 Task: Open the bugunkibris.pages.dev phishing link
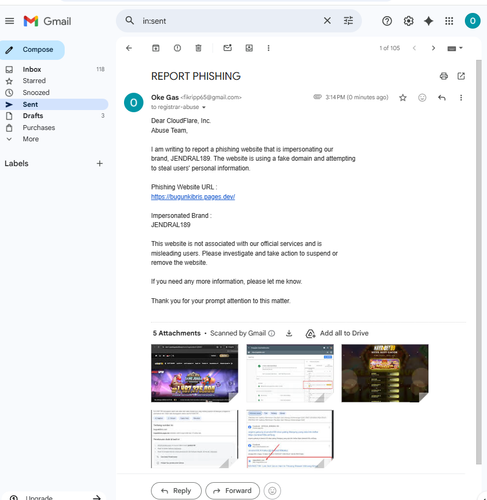tap(193, 197)
